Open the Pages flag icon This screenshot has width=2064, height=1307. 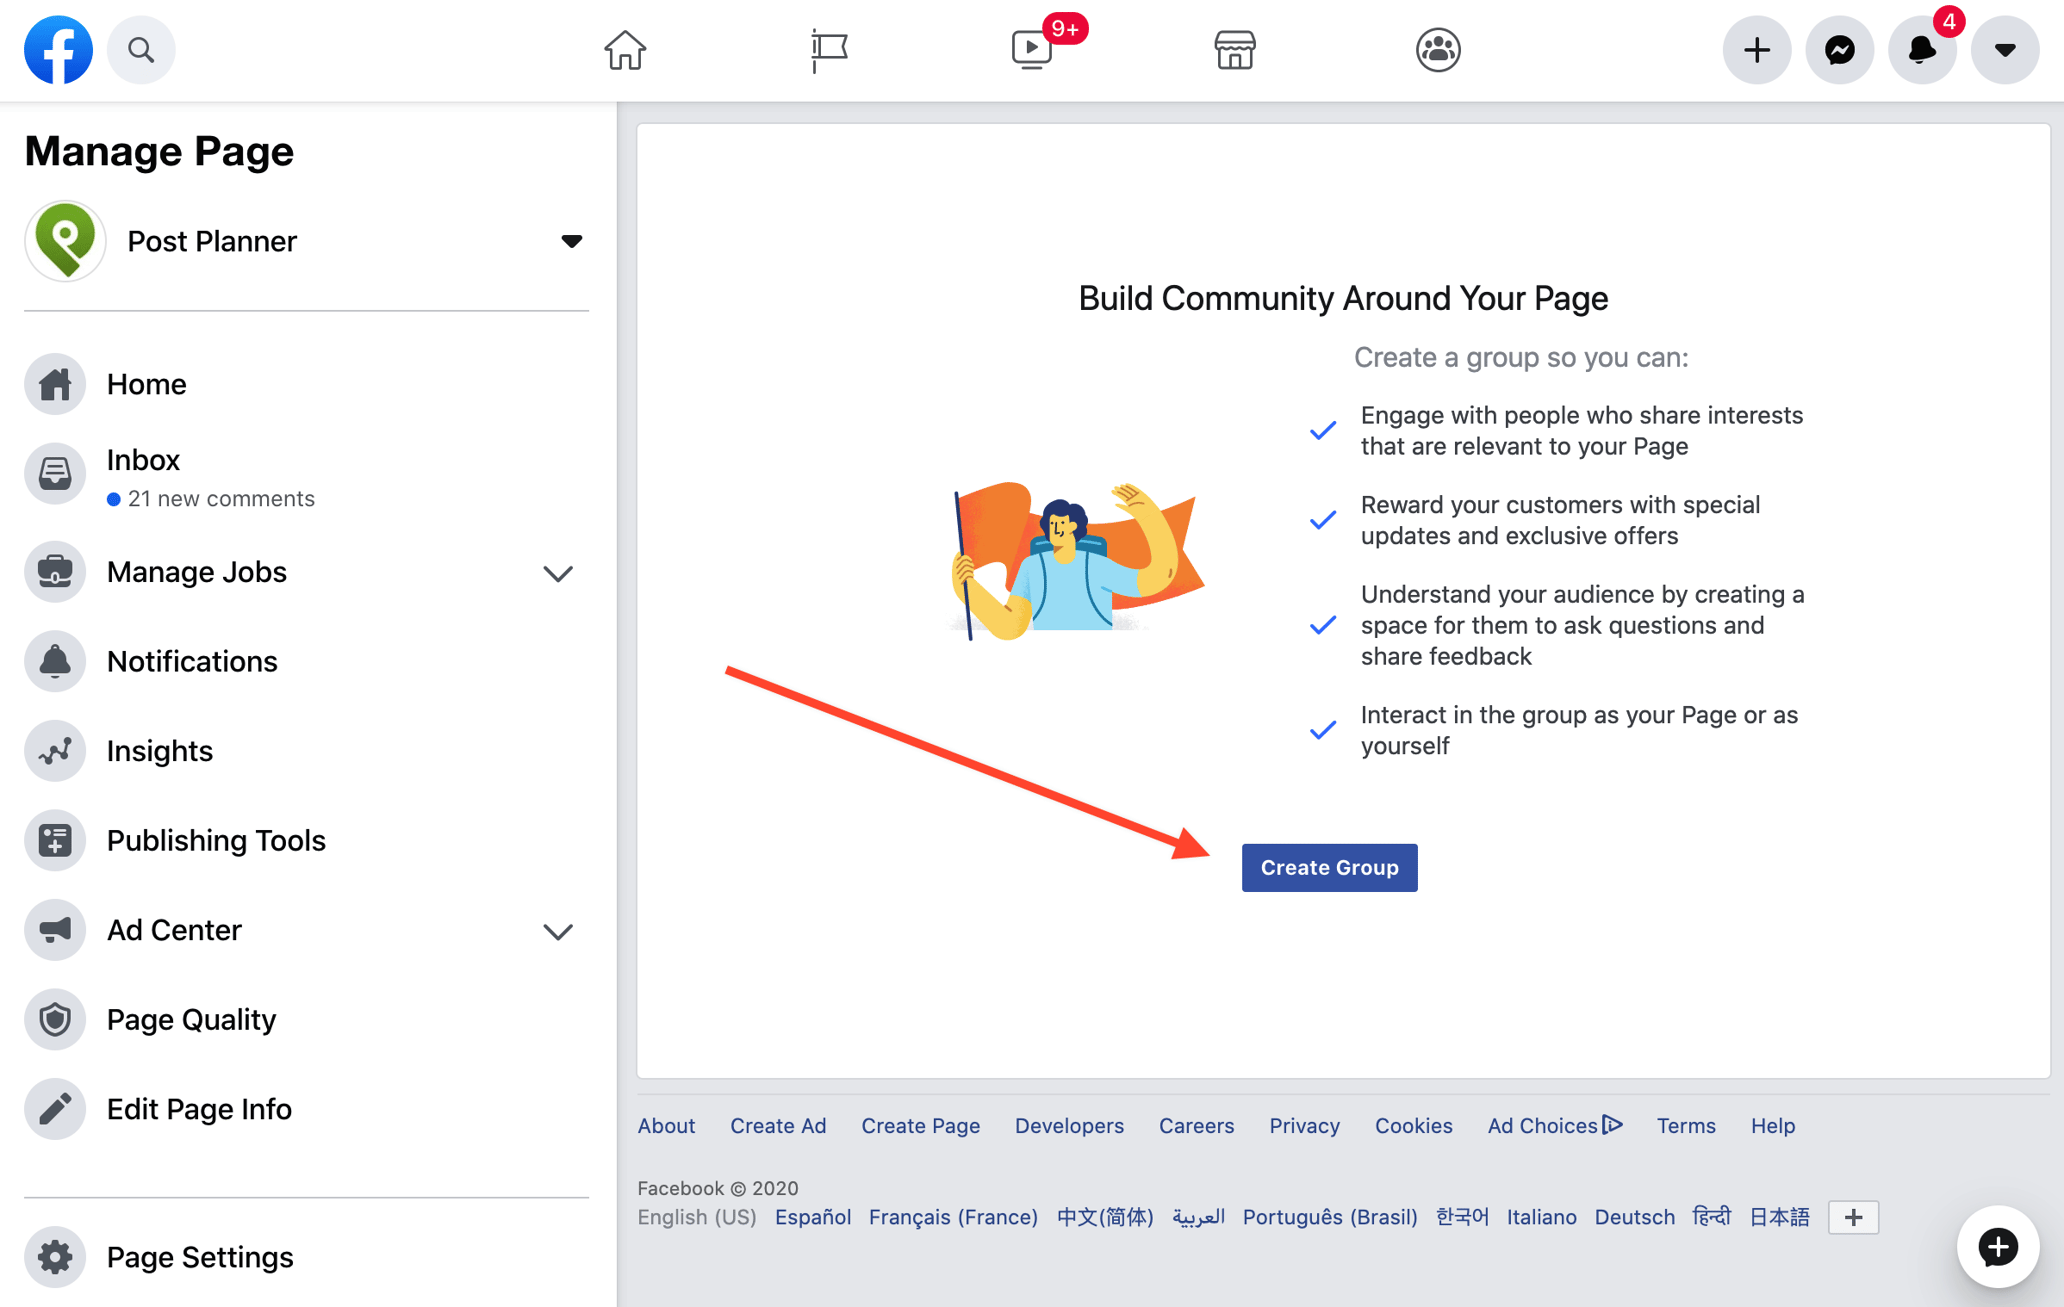[x=829, y=50]
